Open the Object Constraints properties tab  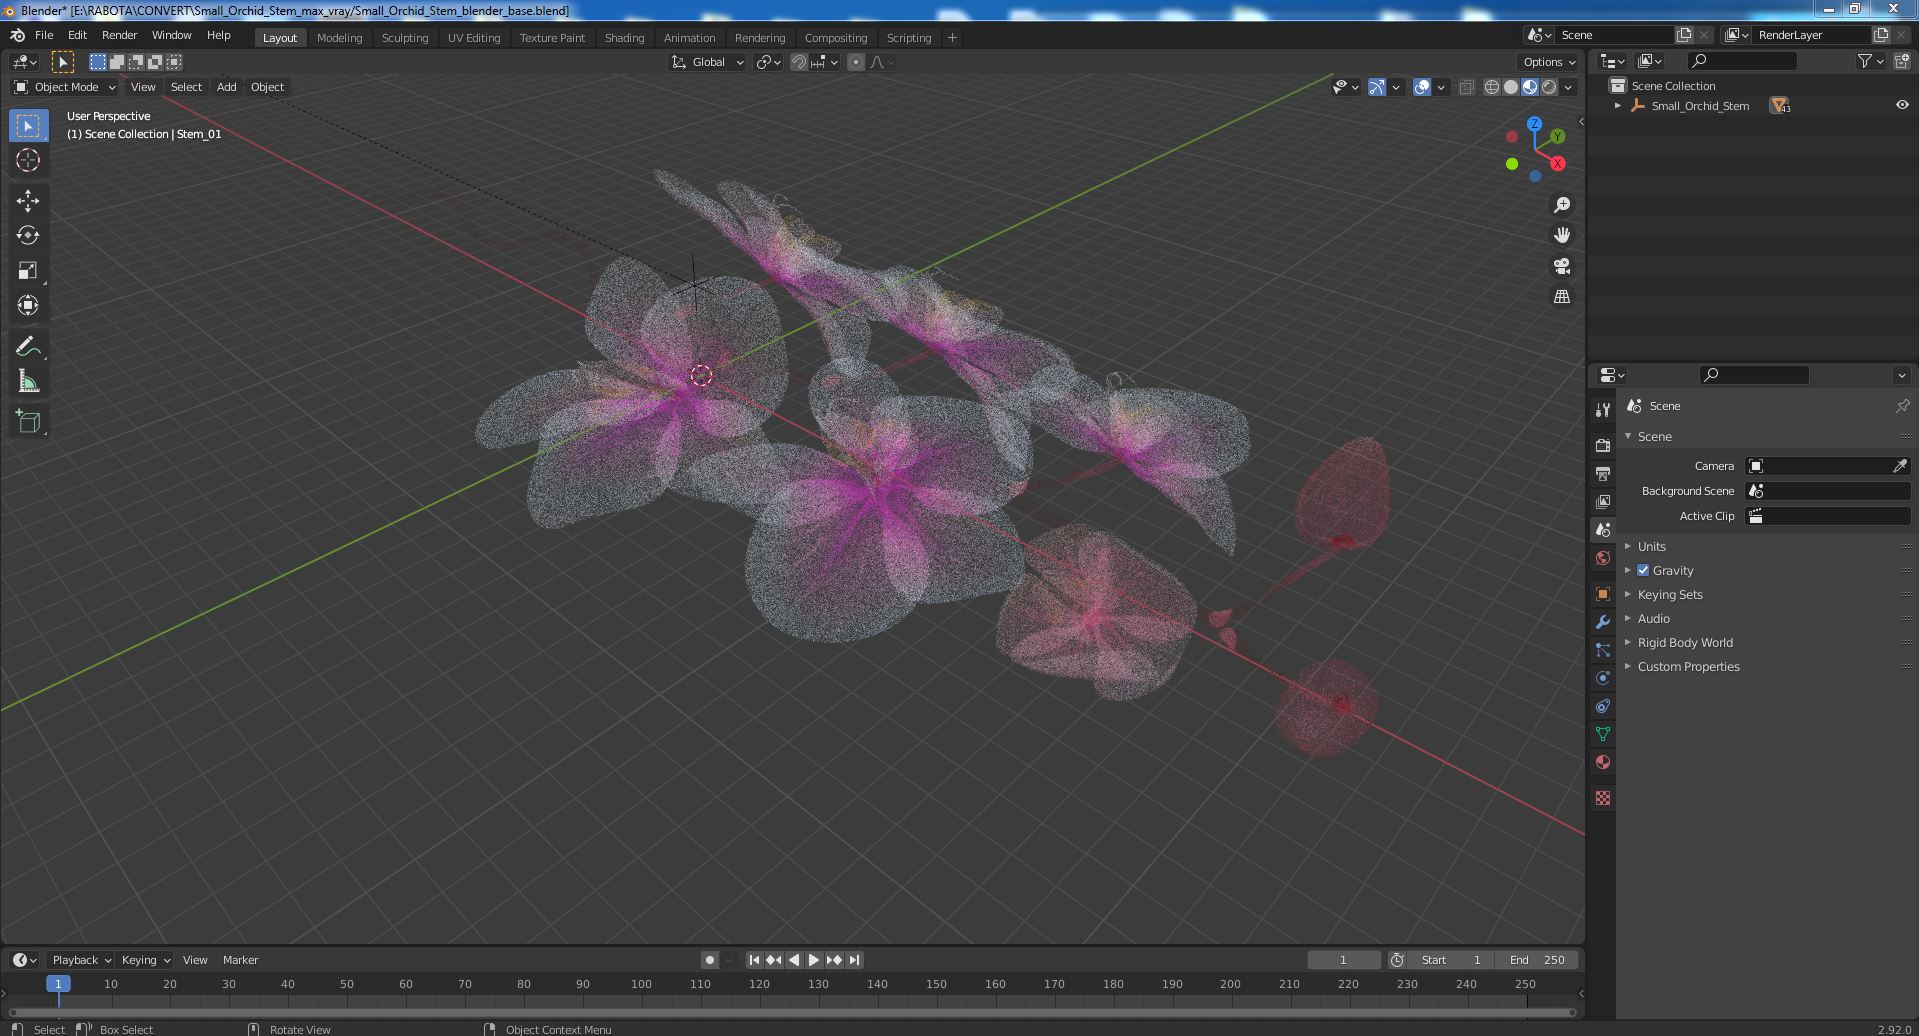(1603, 706)
